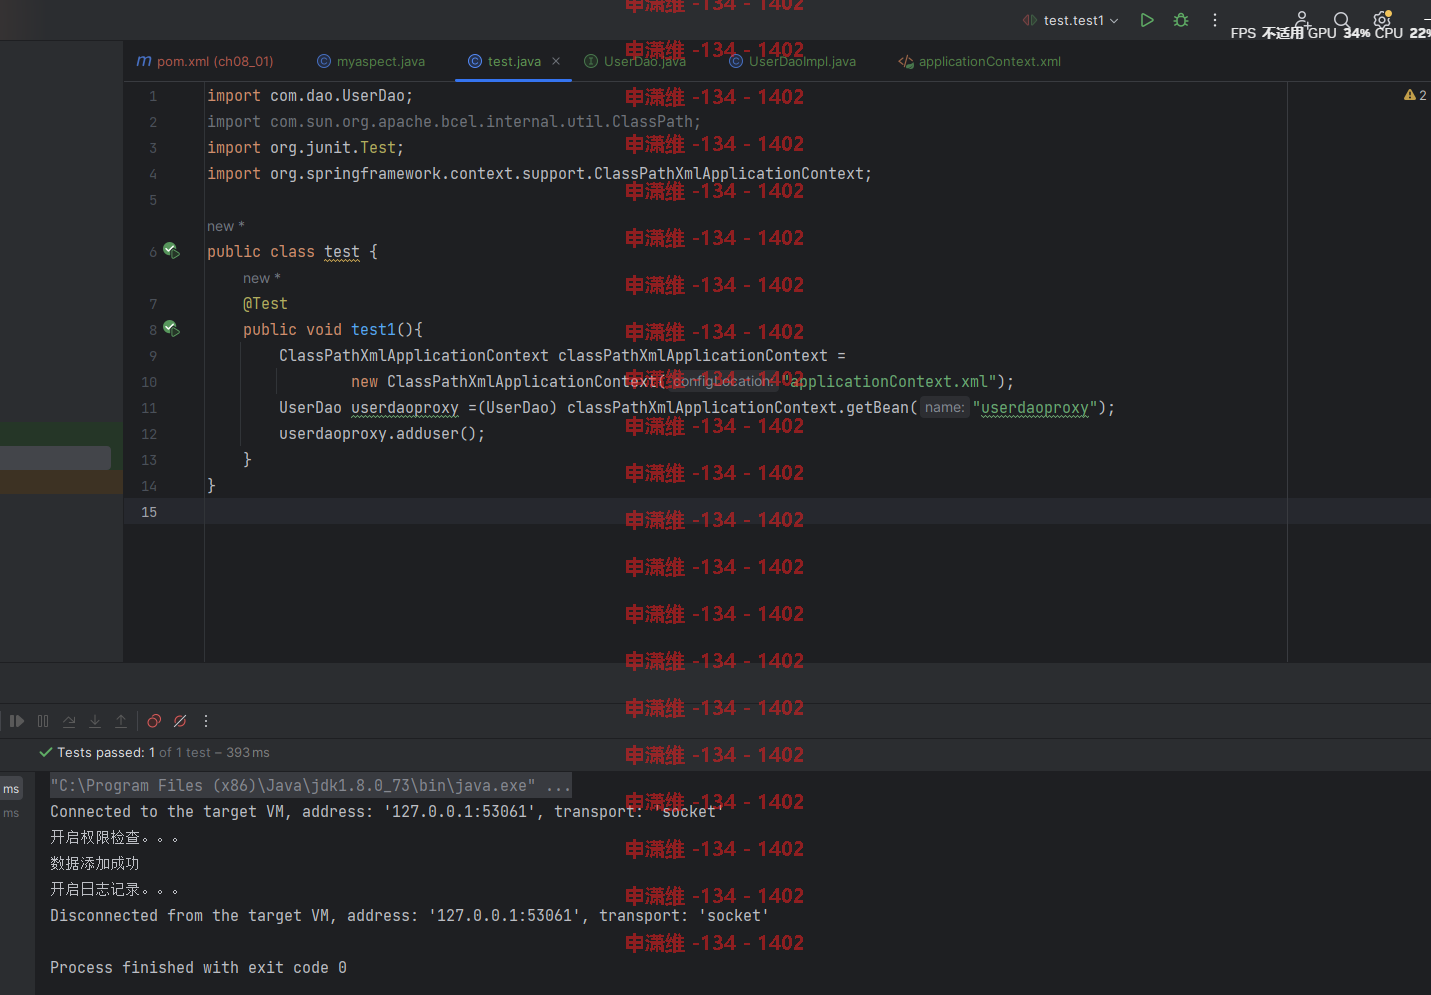Click run gutter icon beside test1 method
This screenshot has height=995, width=1431.
pos(171,329)
